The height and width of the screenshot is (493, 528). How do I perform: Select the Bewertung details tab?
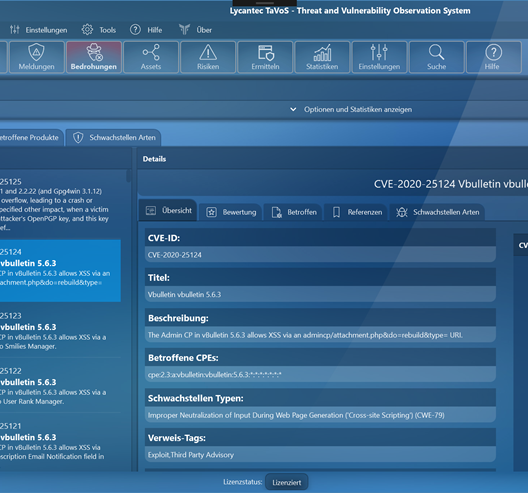(x=230, y=212)
